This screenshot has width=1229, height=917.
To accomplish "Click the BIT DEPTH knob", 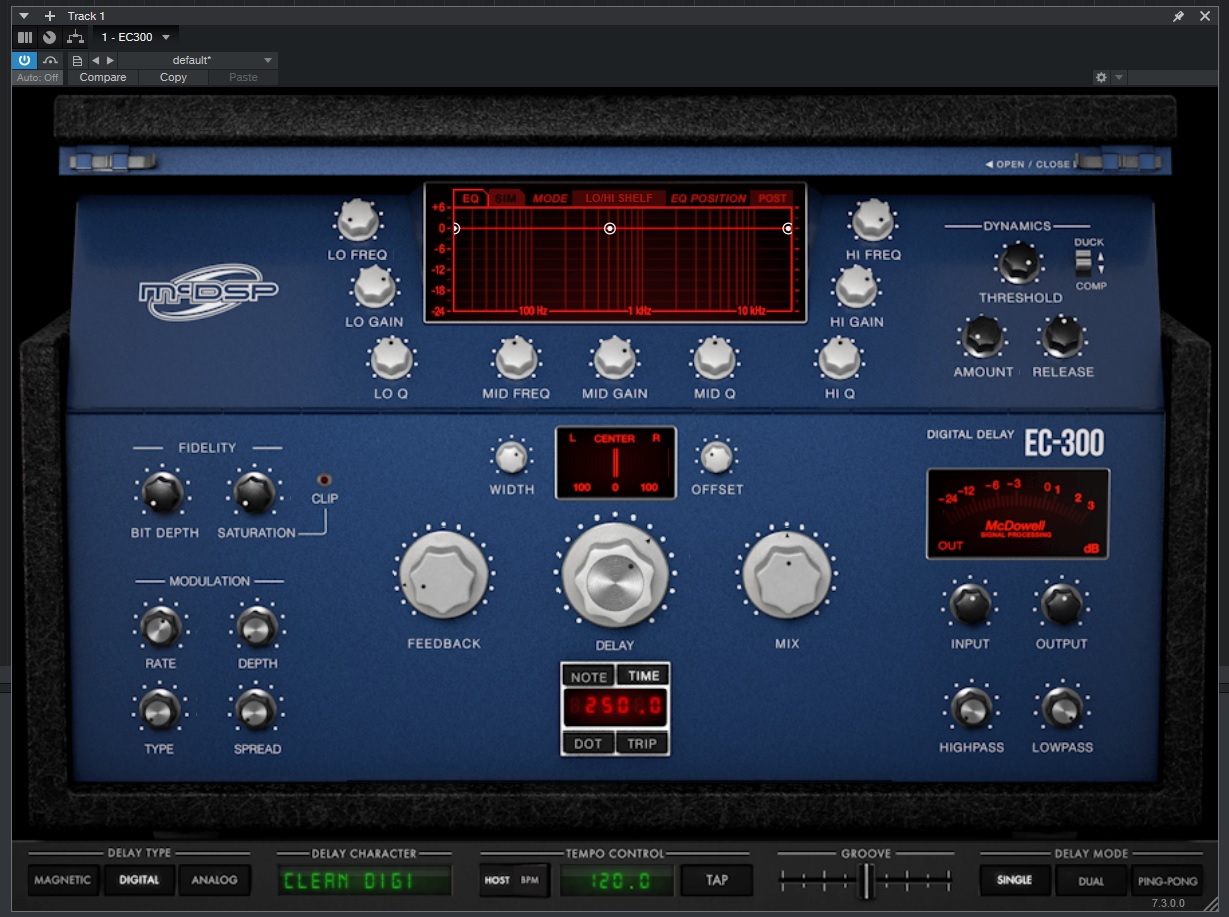I will [163, 492].
